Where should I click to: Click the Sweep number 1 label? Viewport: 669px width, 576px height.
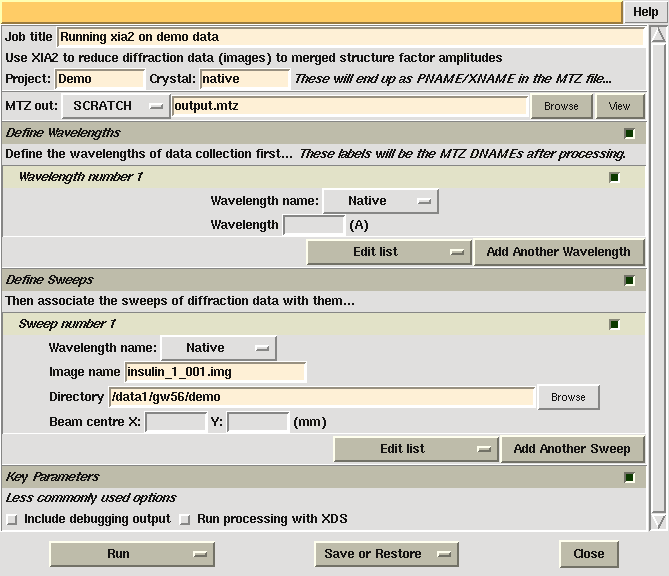[x=67, y=324]
